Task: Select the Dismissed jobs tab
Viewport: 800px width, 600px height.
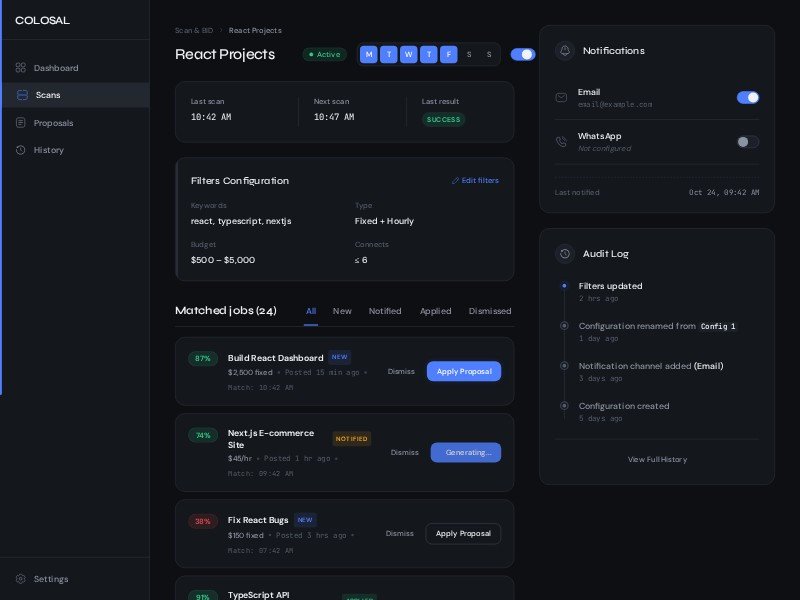Action: tap(490, 311)
